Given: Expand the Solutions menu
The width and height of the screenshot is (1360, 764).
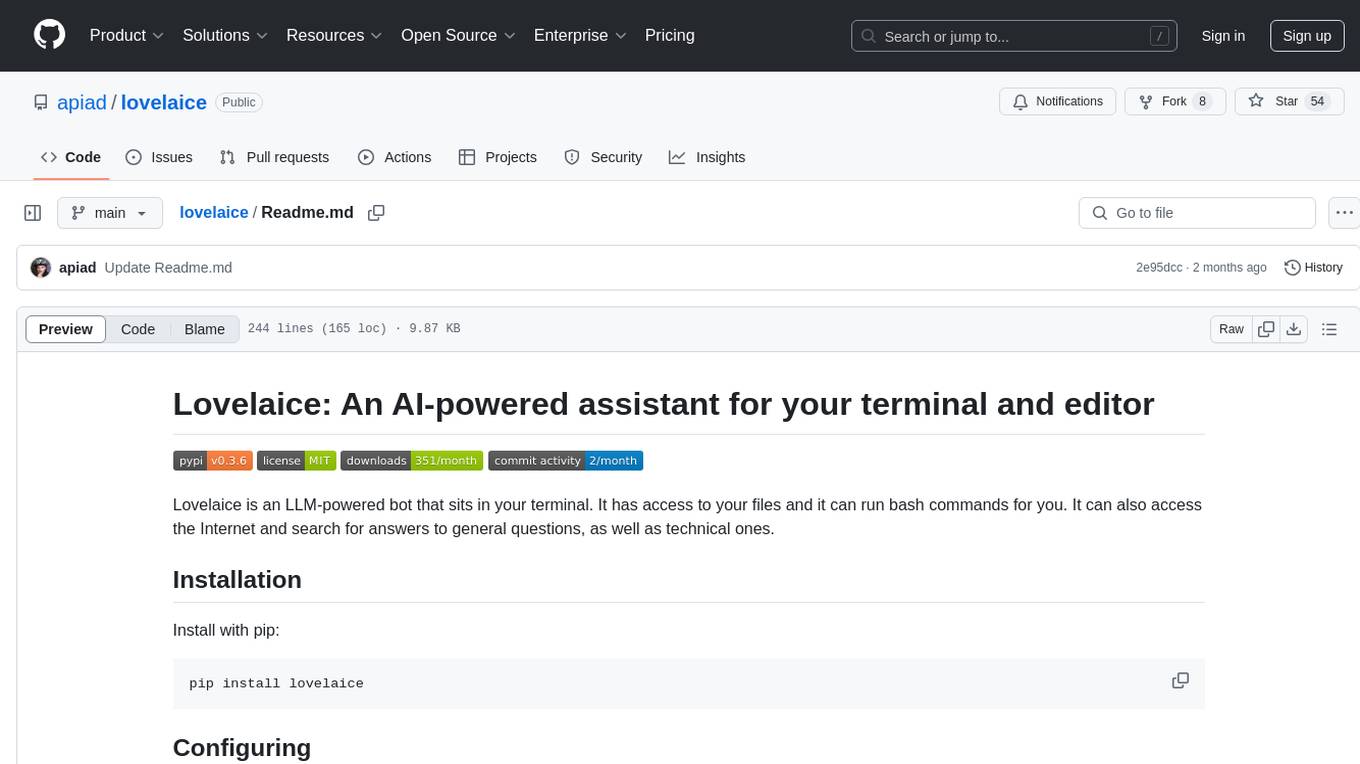Looking at the screenshot, I should pos(225,35).
